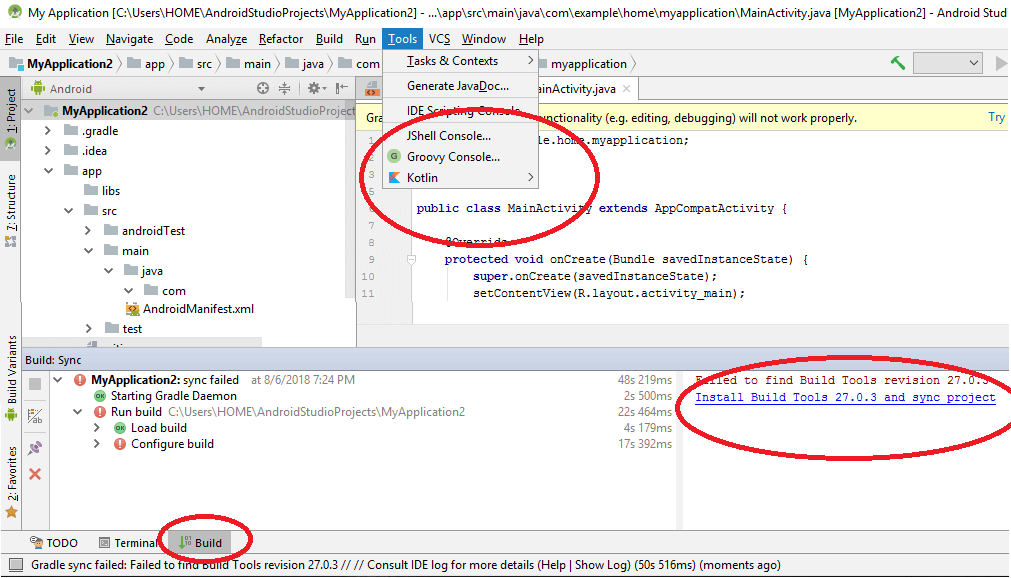Collapse the Run build node

click(78, 412)
